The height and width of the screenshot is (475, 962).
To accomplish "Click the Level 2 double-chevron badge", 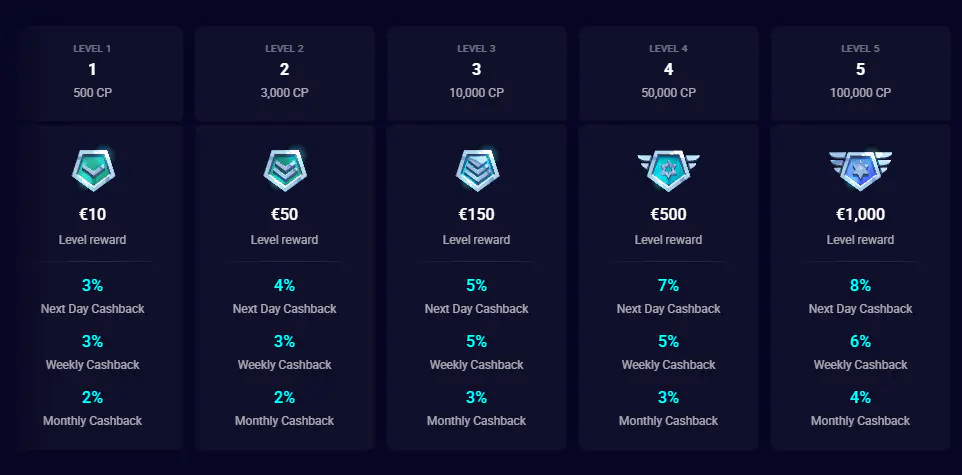I will coord(285,170).
